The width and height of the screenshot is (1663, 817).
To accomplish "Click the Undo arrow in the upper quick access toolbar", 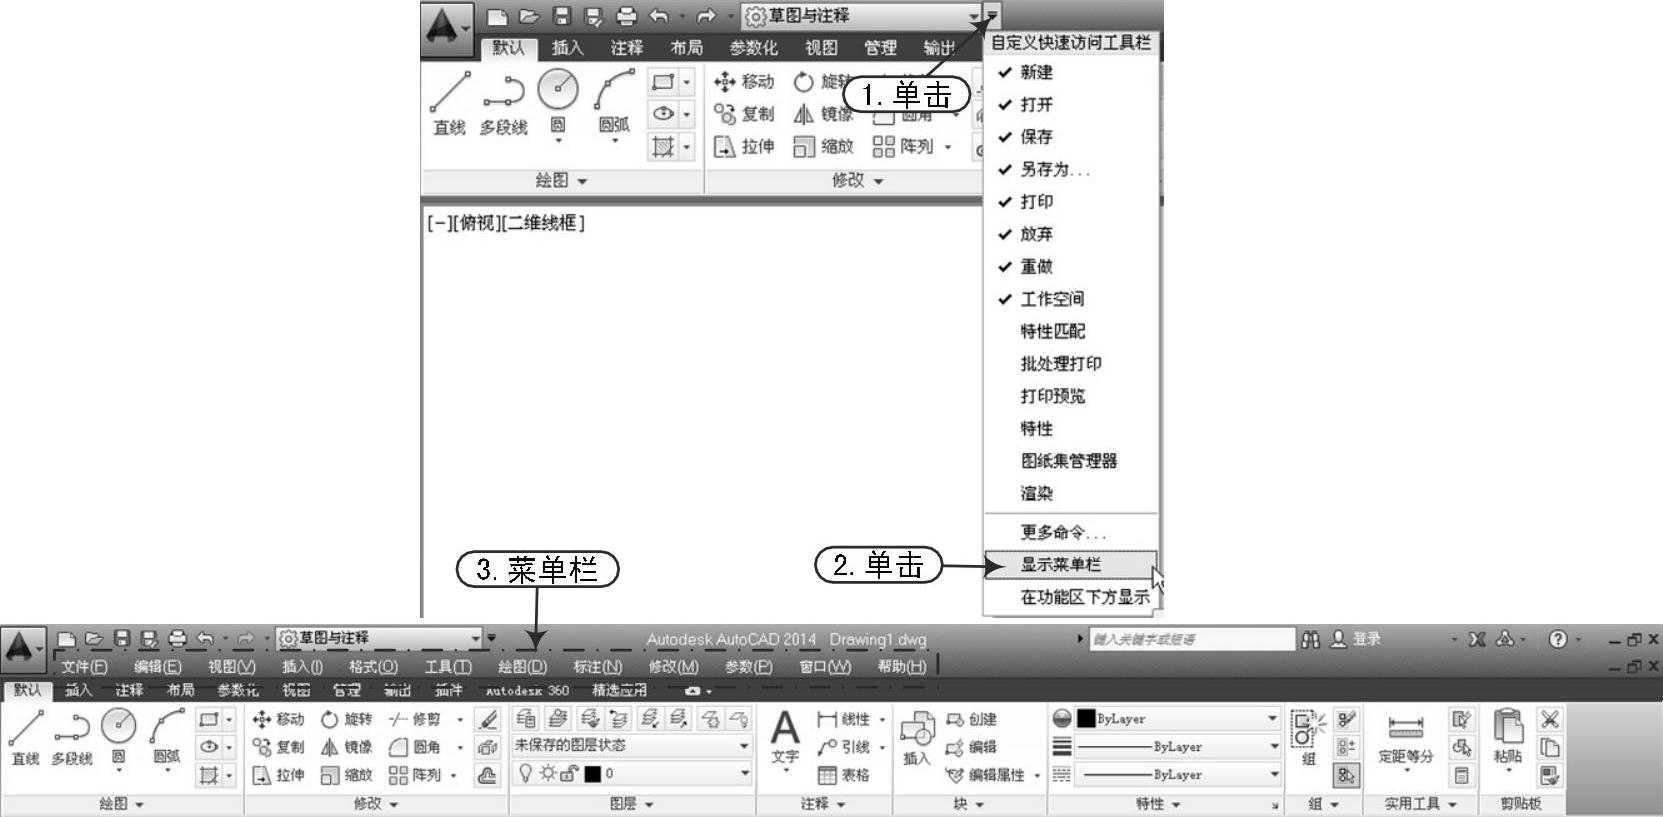I will (658, 16).
